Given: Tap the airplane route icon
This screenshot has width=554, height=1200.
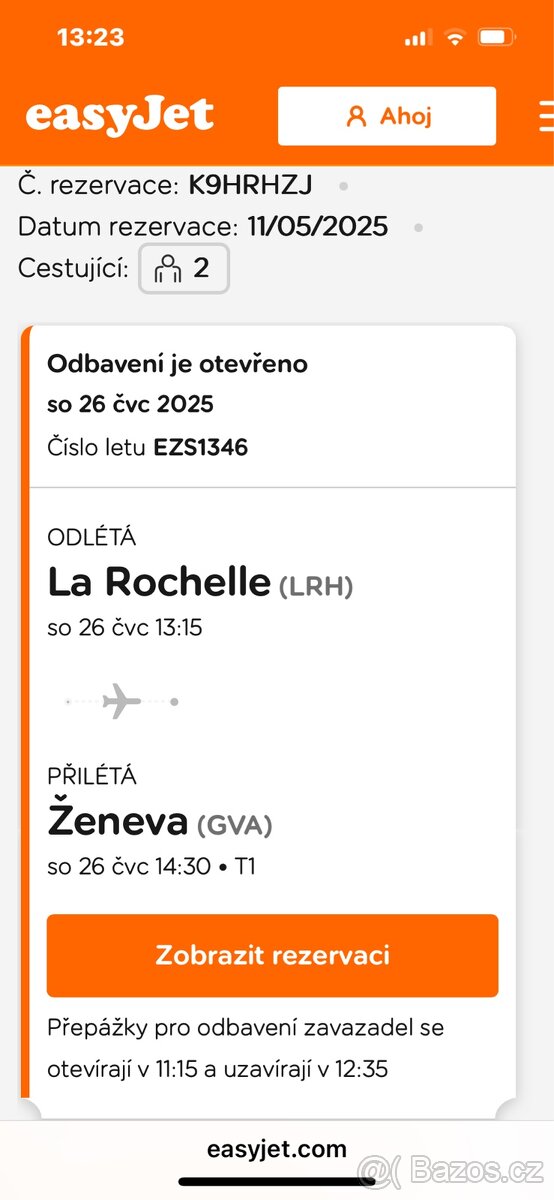Looking at the screenshot, I should (121, 701).
